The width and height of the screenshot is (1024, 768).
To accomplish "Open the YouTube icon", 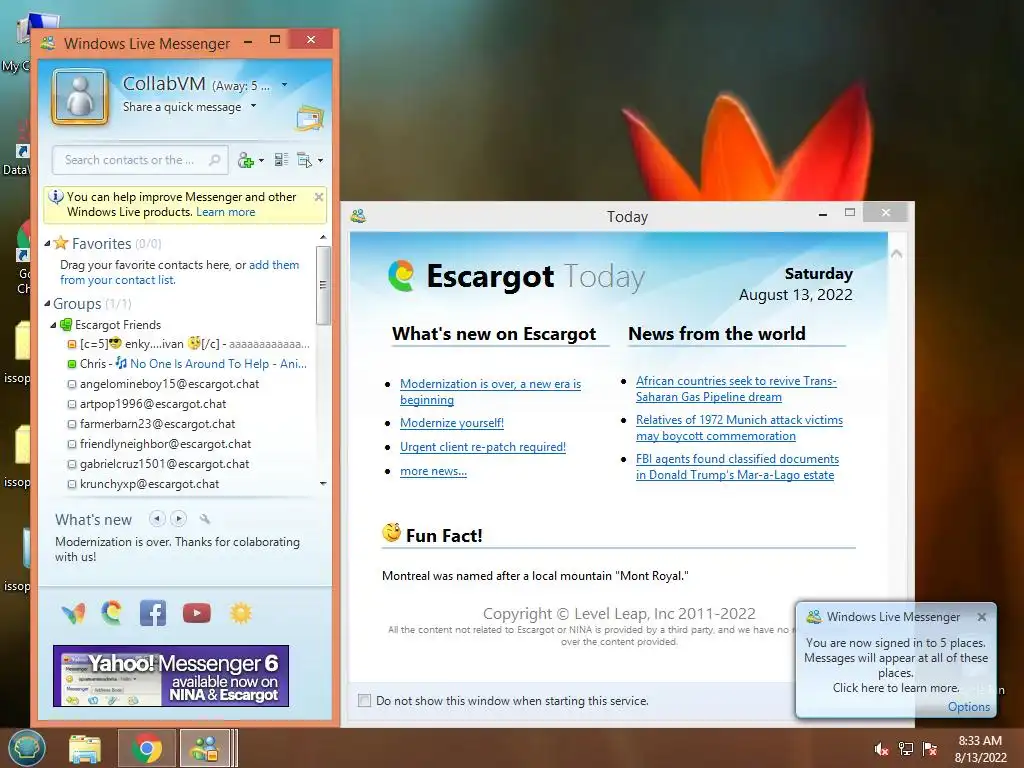I will pos(197,613).
